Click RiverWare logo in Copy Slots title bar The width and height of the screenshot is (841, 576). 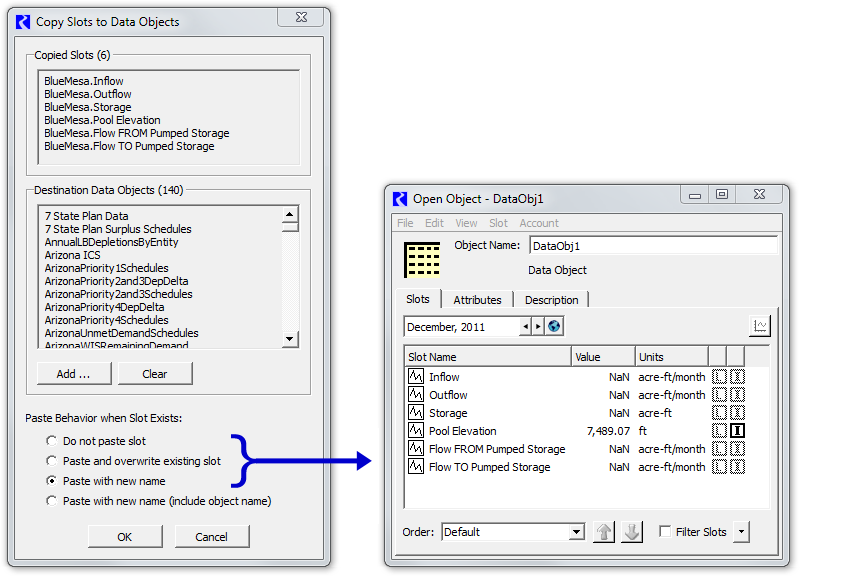click(x=23, y=22)
